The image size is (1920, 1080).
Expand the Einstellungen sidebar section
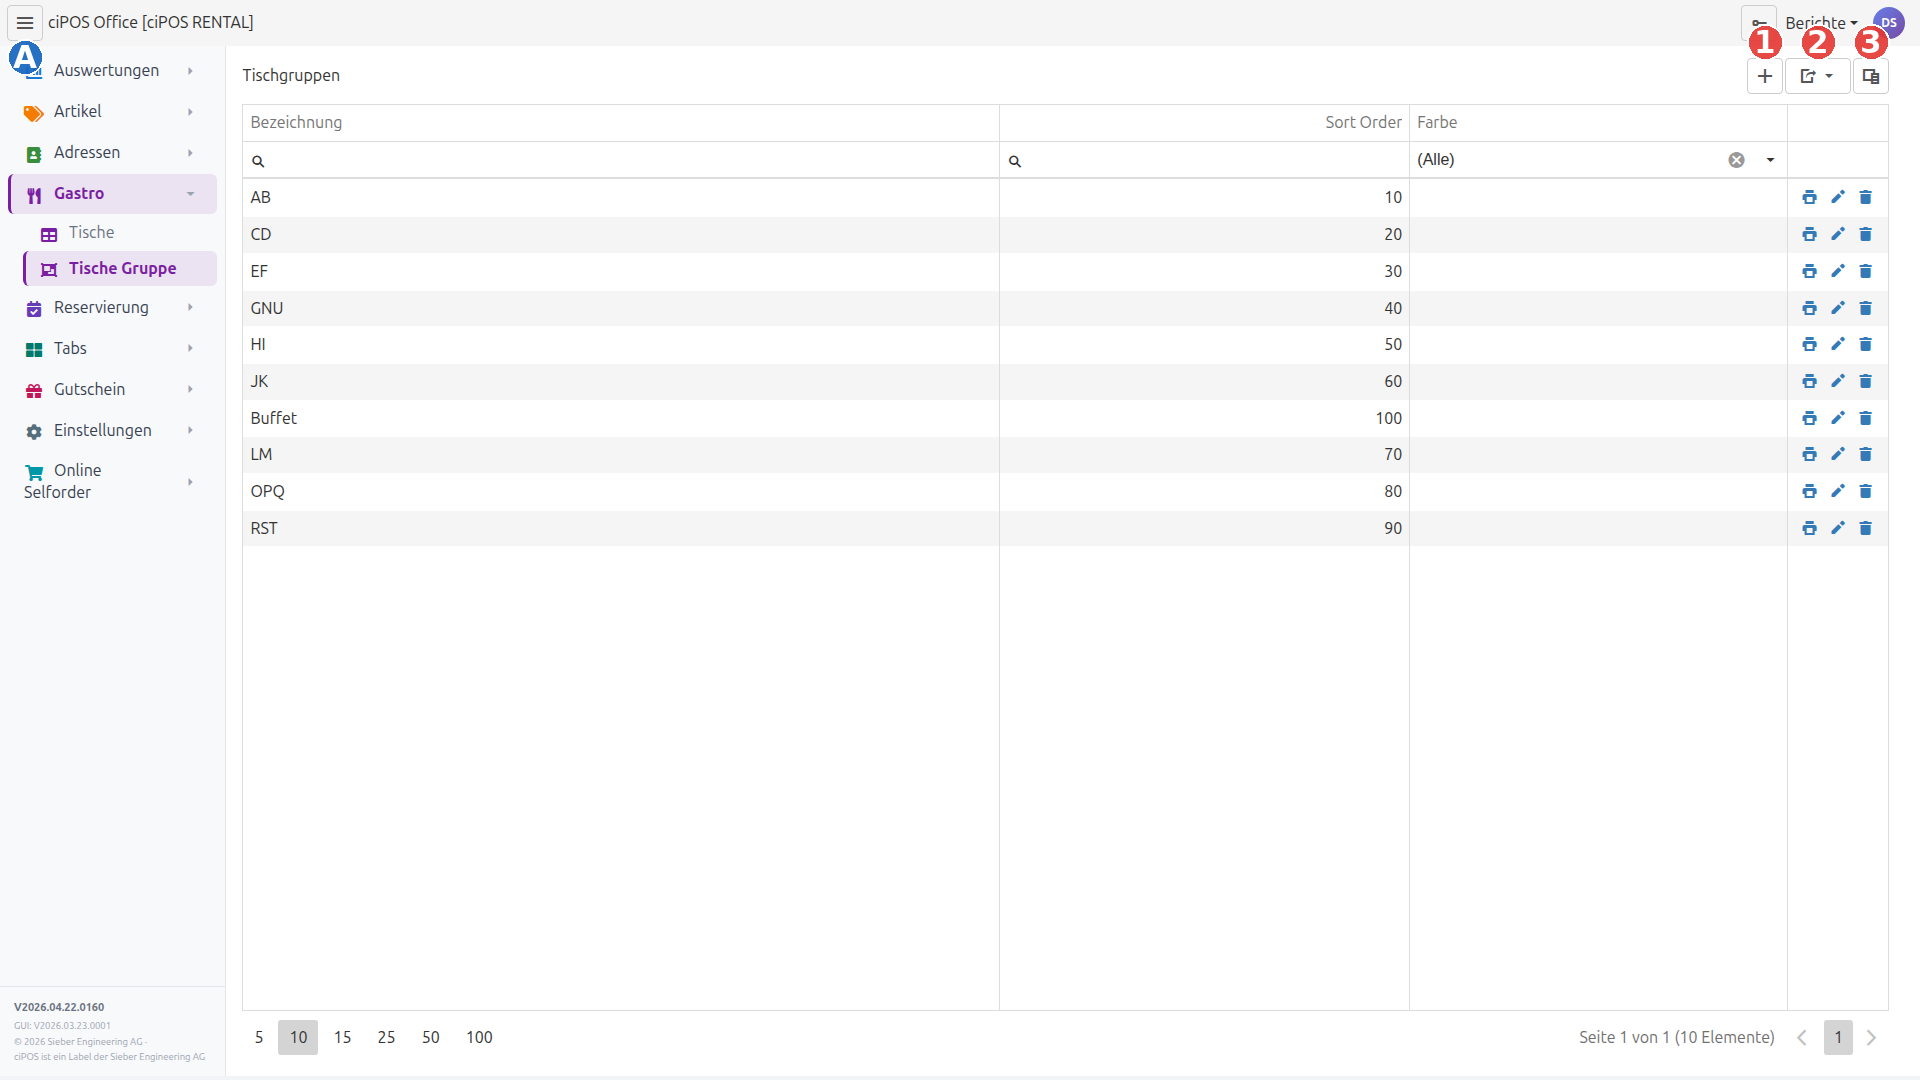pos(112,431)
